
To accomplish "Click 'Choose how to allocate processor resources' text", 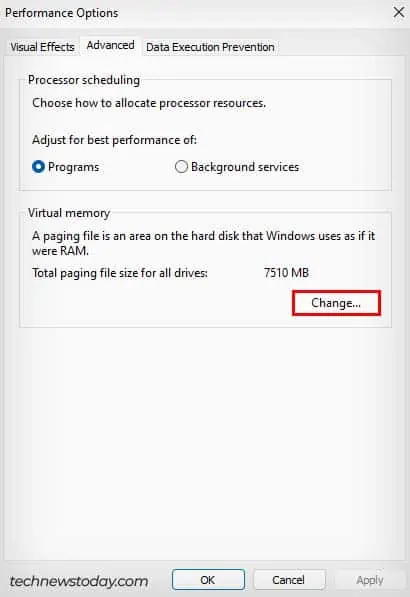I will 149,103.
